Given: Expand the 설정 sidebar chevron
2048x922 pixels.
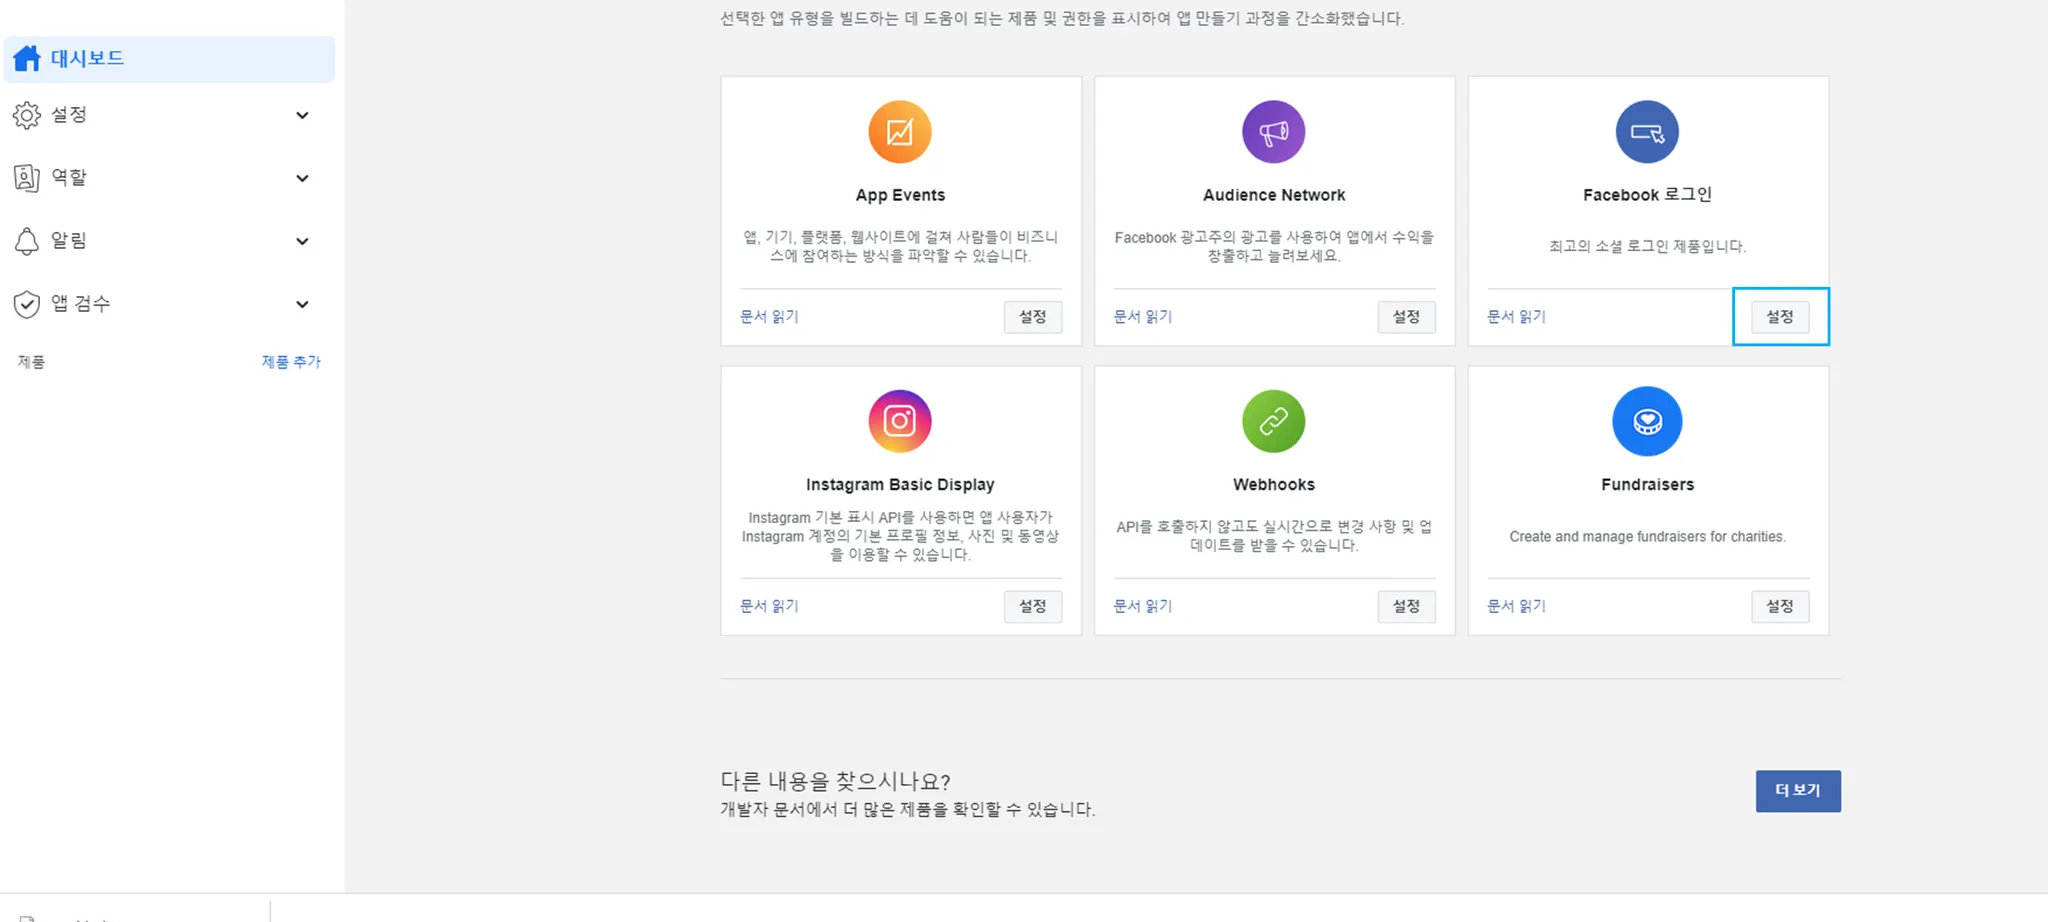Looking at the screenshot, I should coord(302,116).
